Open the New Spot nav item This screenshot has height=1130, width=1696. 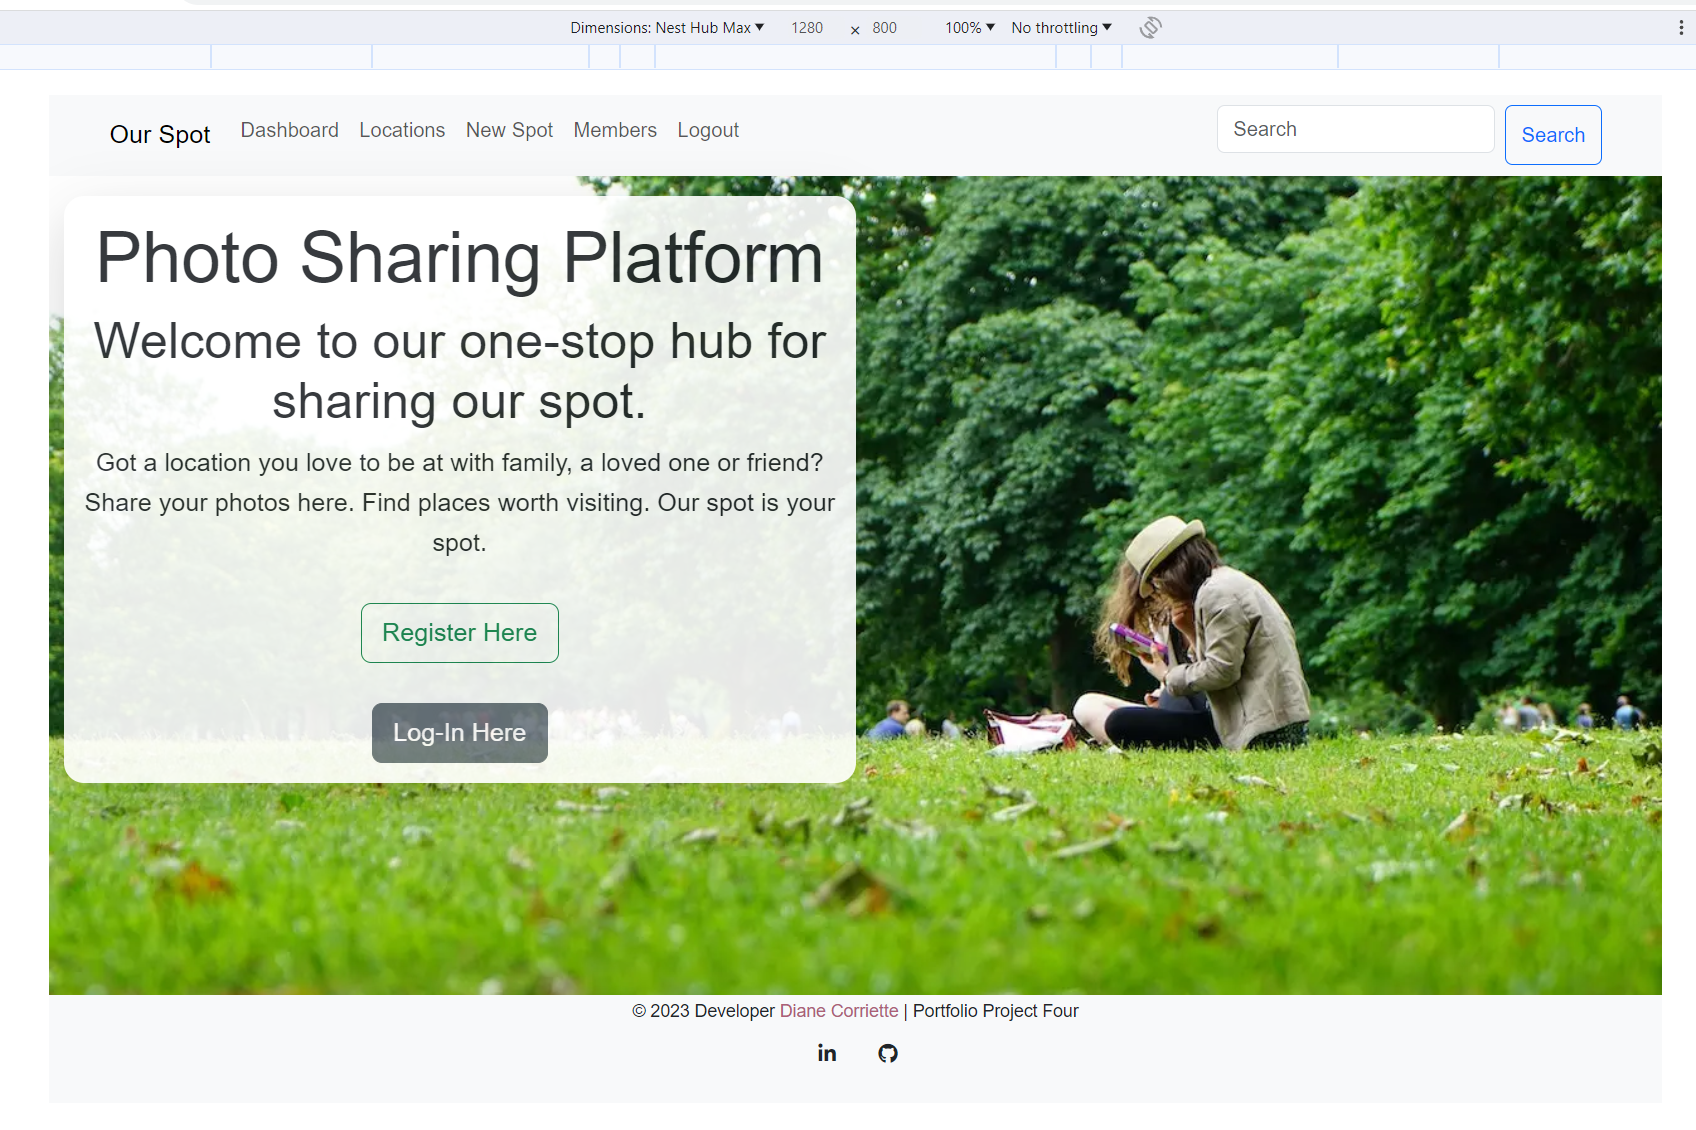coord(509,130)
